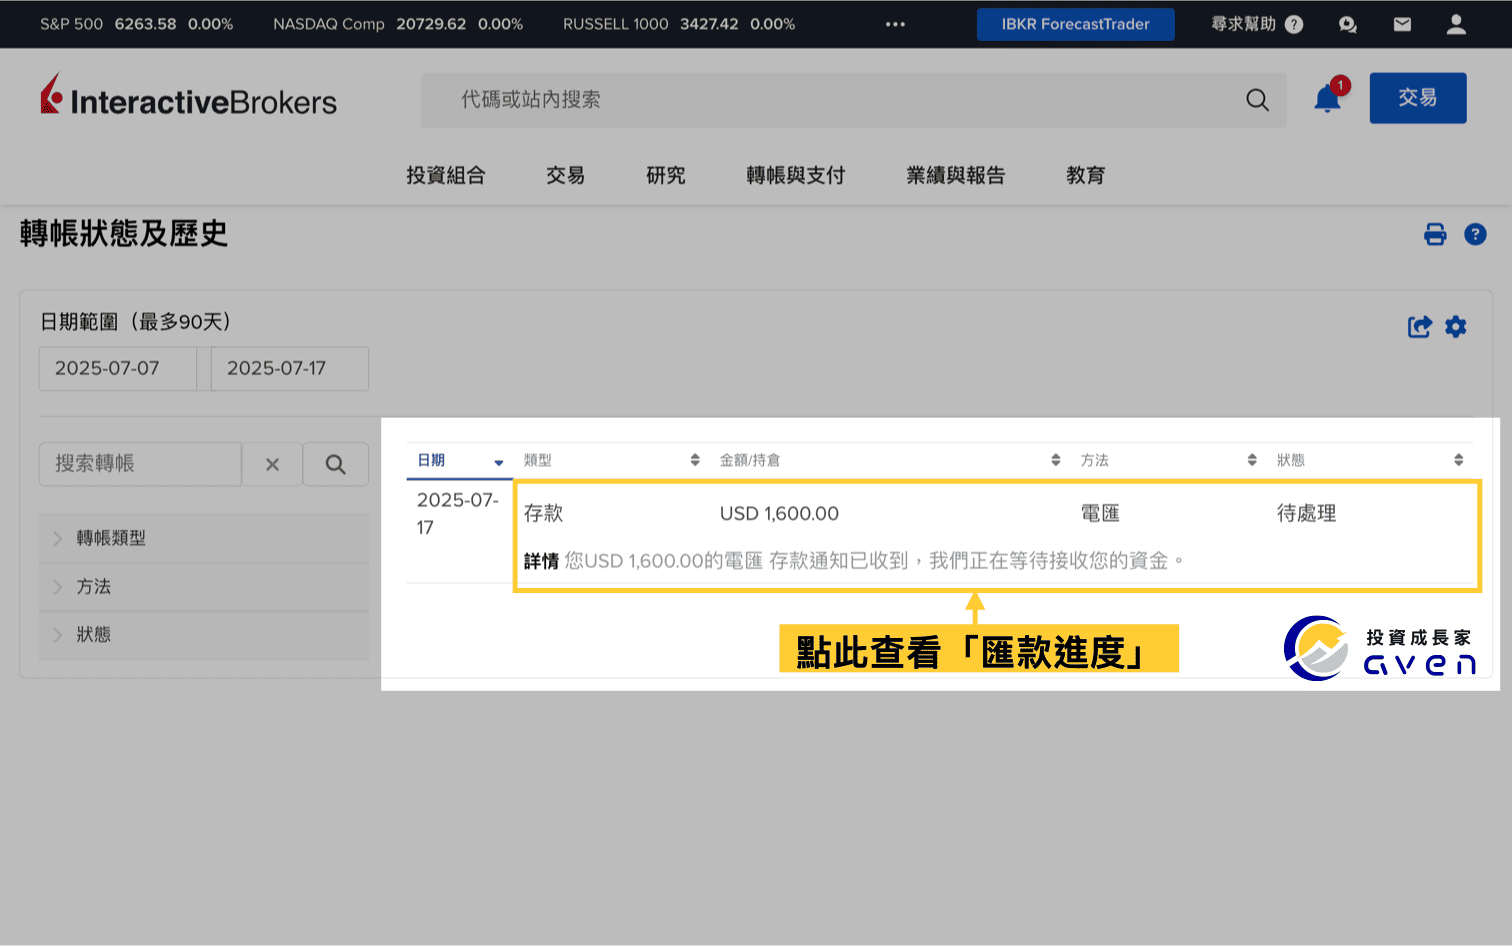Open the 交易 navigation menu

tap(566, 175)
